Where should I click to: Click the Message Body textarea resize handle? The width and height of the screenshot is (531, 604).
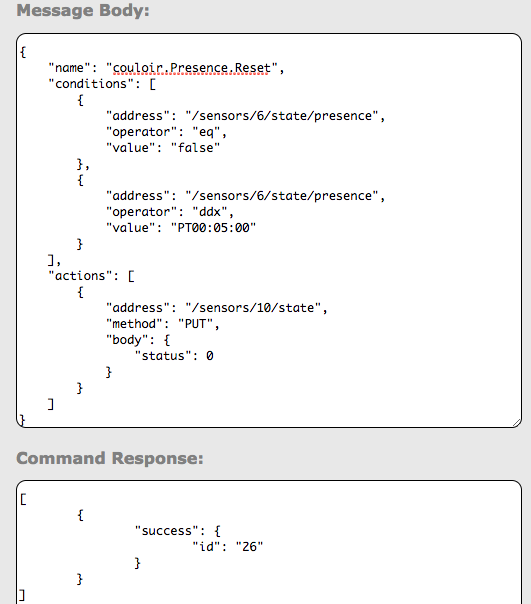click(517, 423)
